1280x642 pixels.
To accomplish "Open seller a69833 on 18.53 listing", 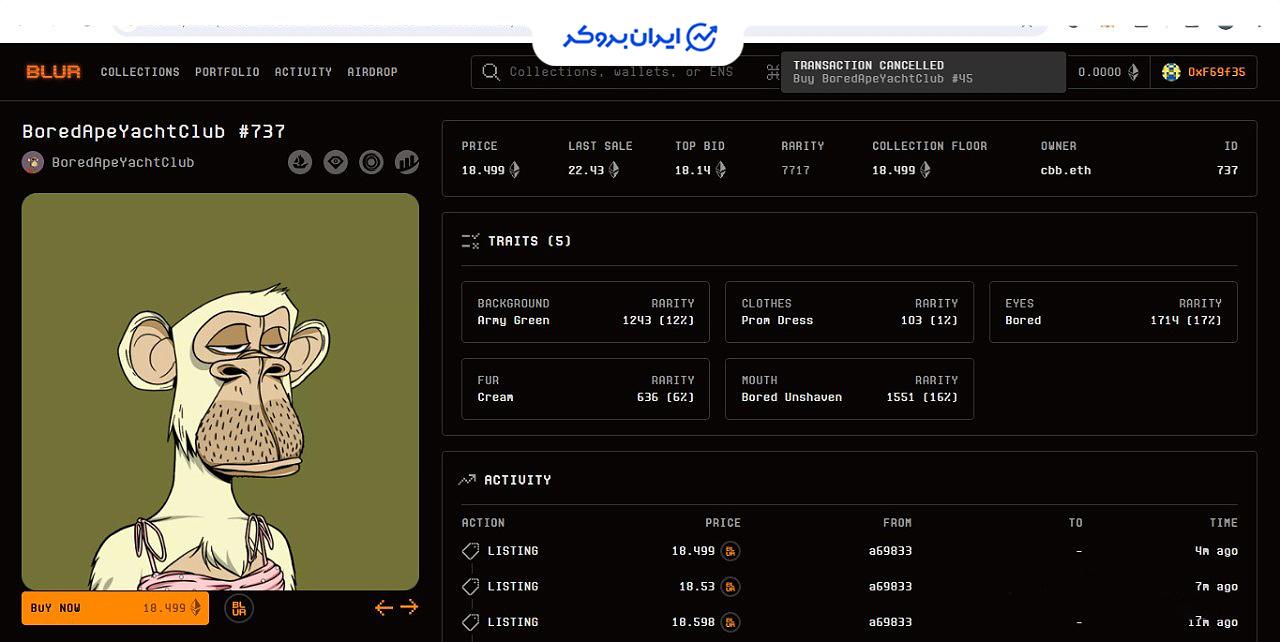I will (890, 586).
